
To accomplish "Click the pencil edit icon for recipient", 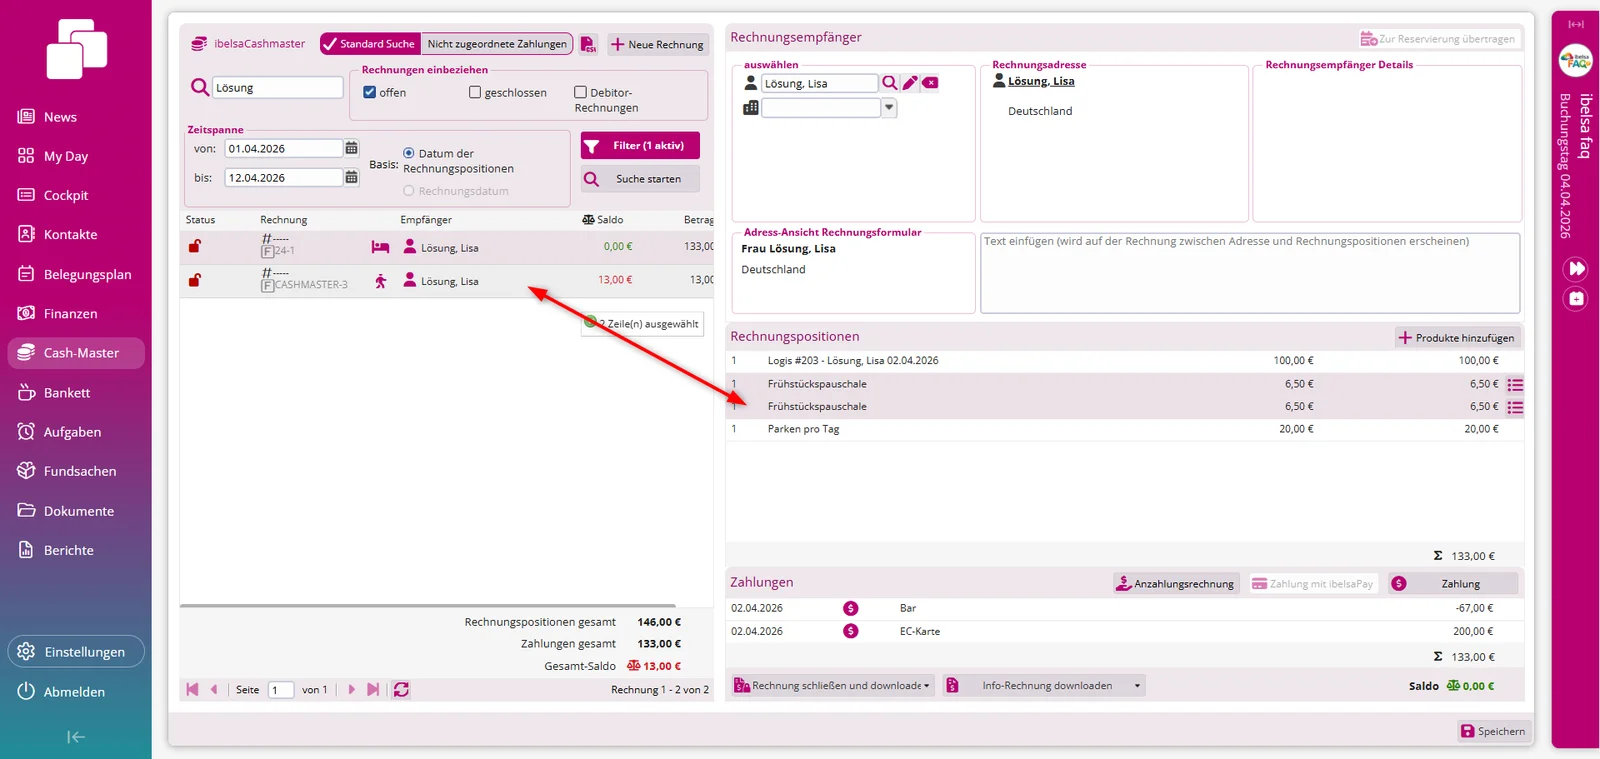I will (x=910, y=83).
